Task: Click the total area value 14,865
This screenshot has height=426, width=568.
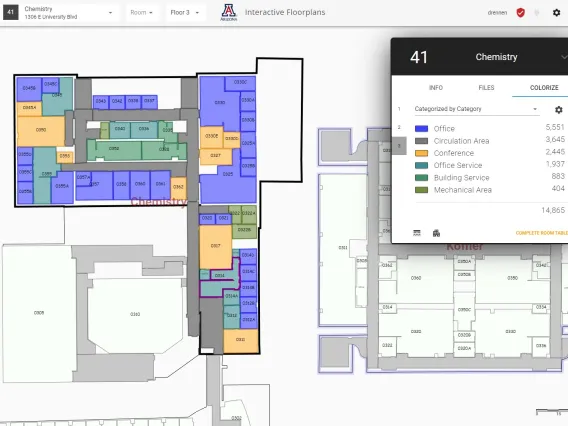Action: 553,210
